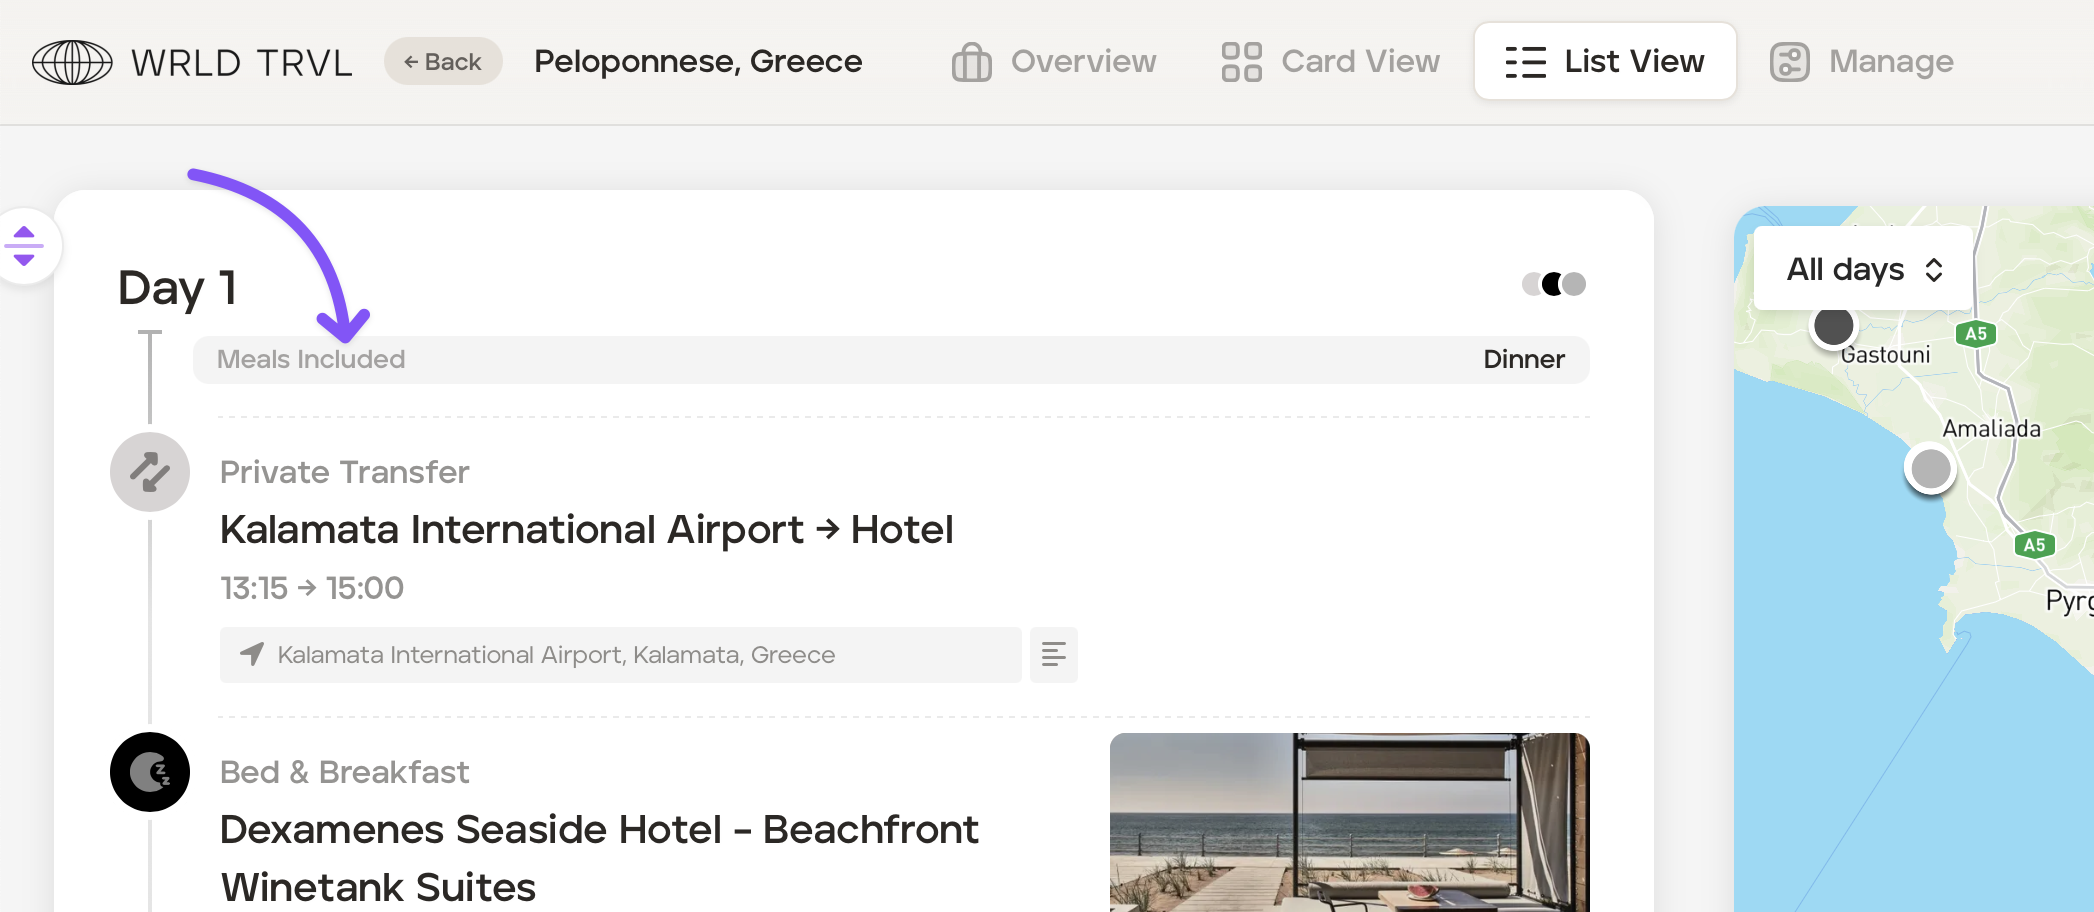Click the Meals Included row
2094x912 pixels.
click(x=890, y=360)
